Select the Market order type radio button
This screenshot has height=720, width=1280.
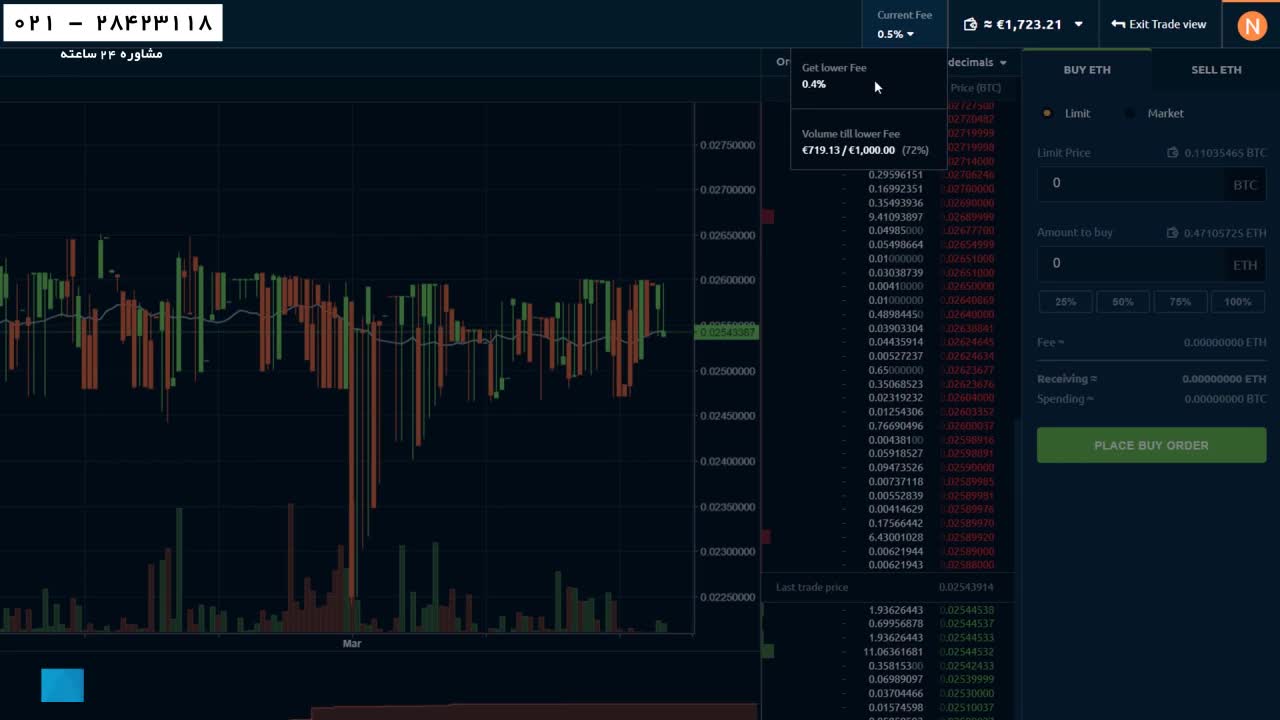tap(1130, 113)
